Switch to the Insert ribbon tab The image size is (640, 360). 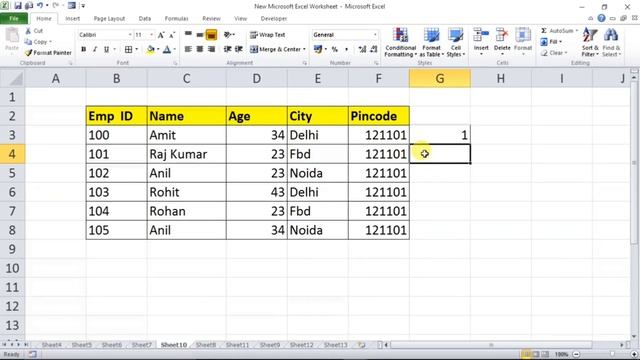point(72,18)
